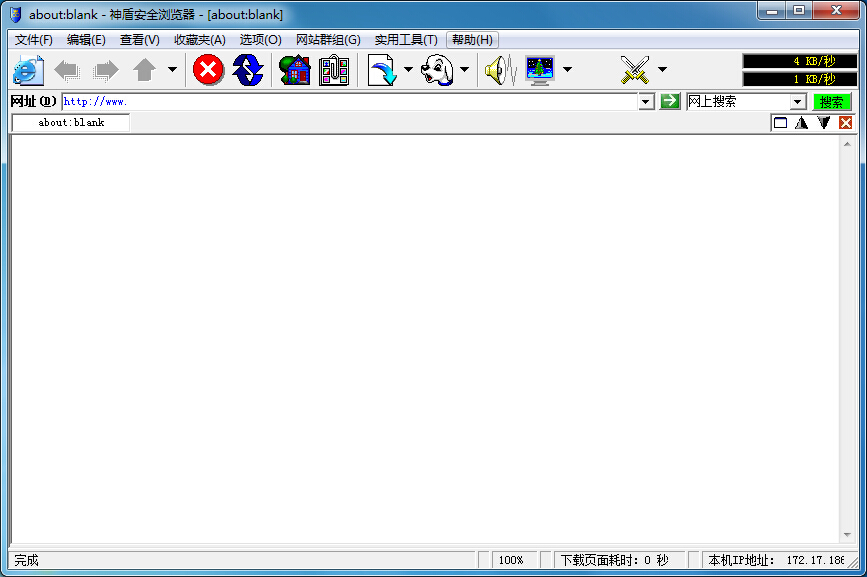The image size is (867, 577).
Task: Open the dropdown arrow next to up arrow
Action: tap(172, 70)
